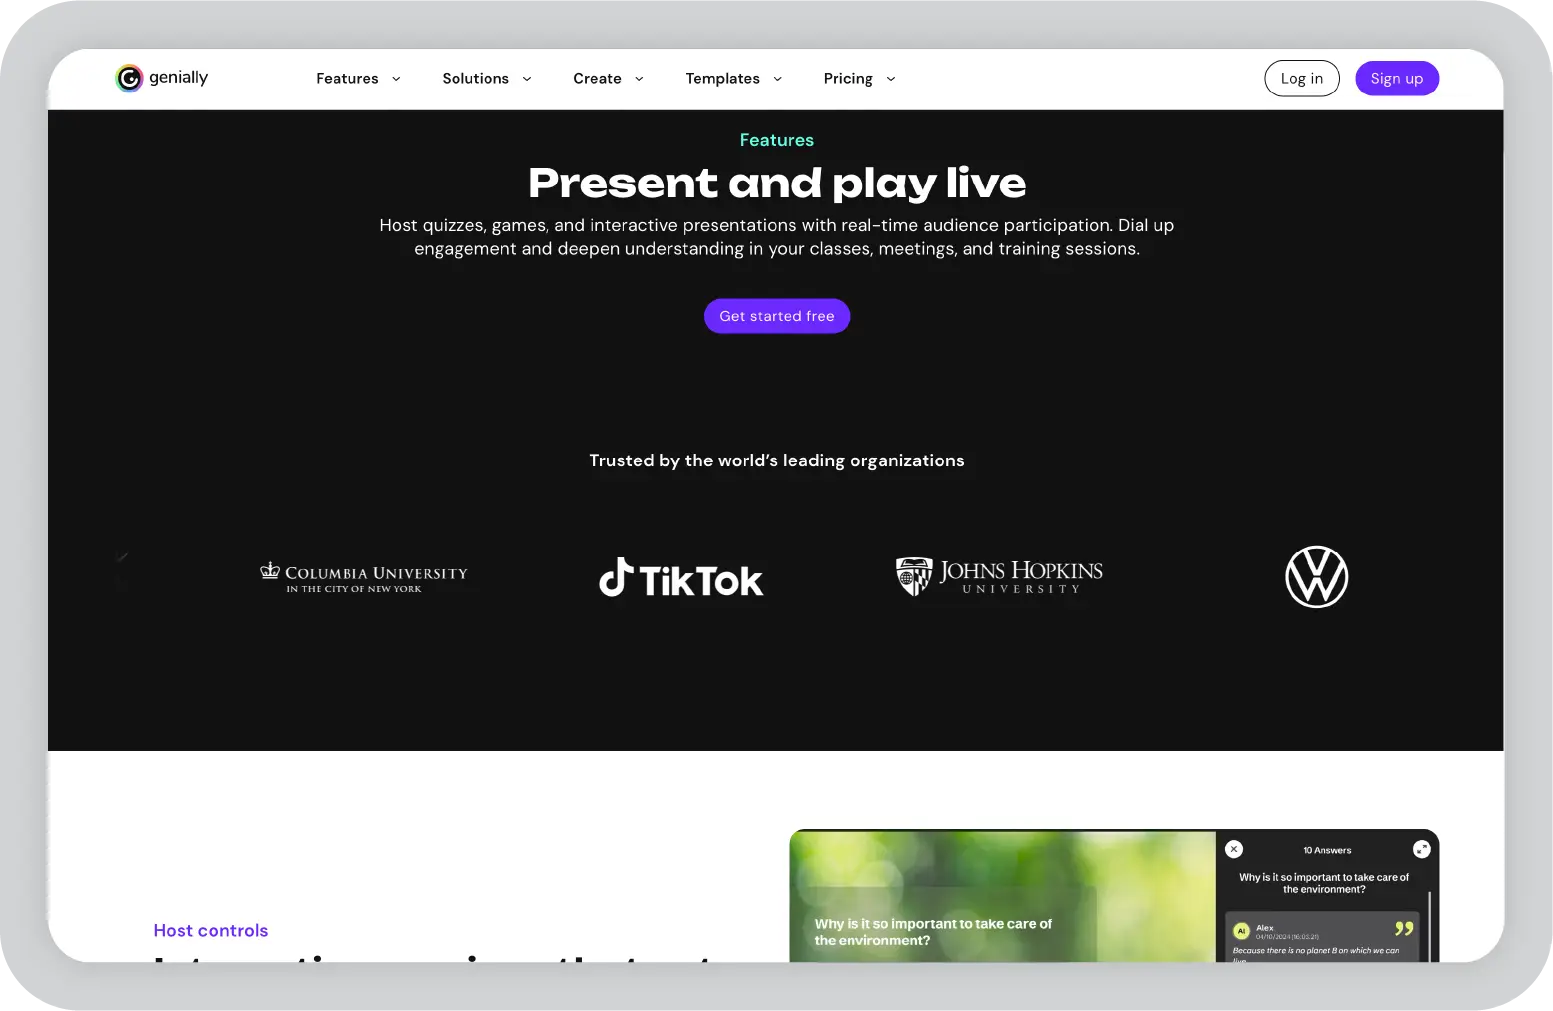Click Trusted by the world's leading organizations text

coord(777,460)
